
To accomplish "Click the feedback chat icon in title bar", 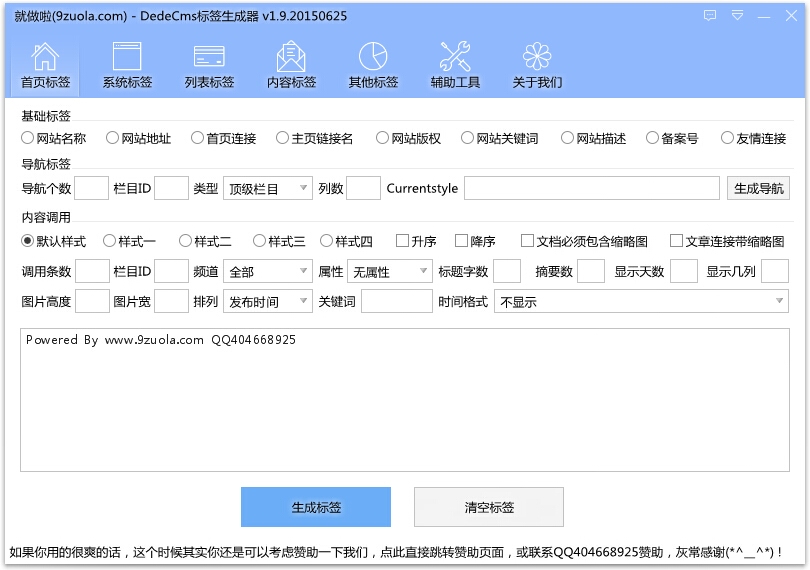I will tap(710, 16).
